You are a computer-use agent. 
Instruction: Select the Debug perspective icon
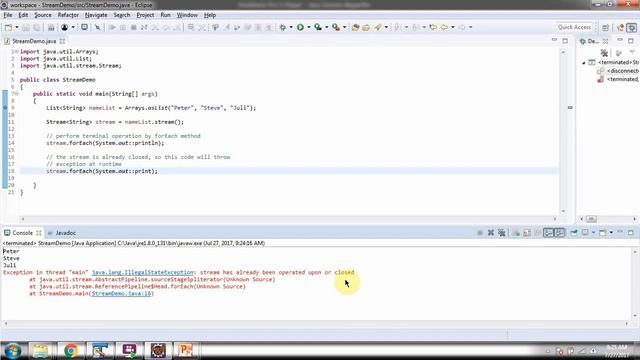tap(632, 27)
